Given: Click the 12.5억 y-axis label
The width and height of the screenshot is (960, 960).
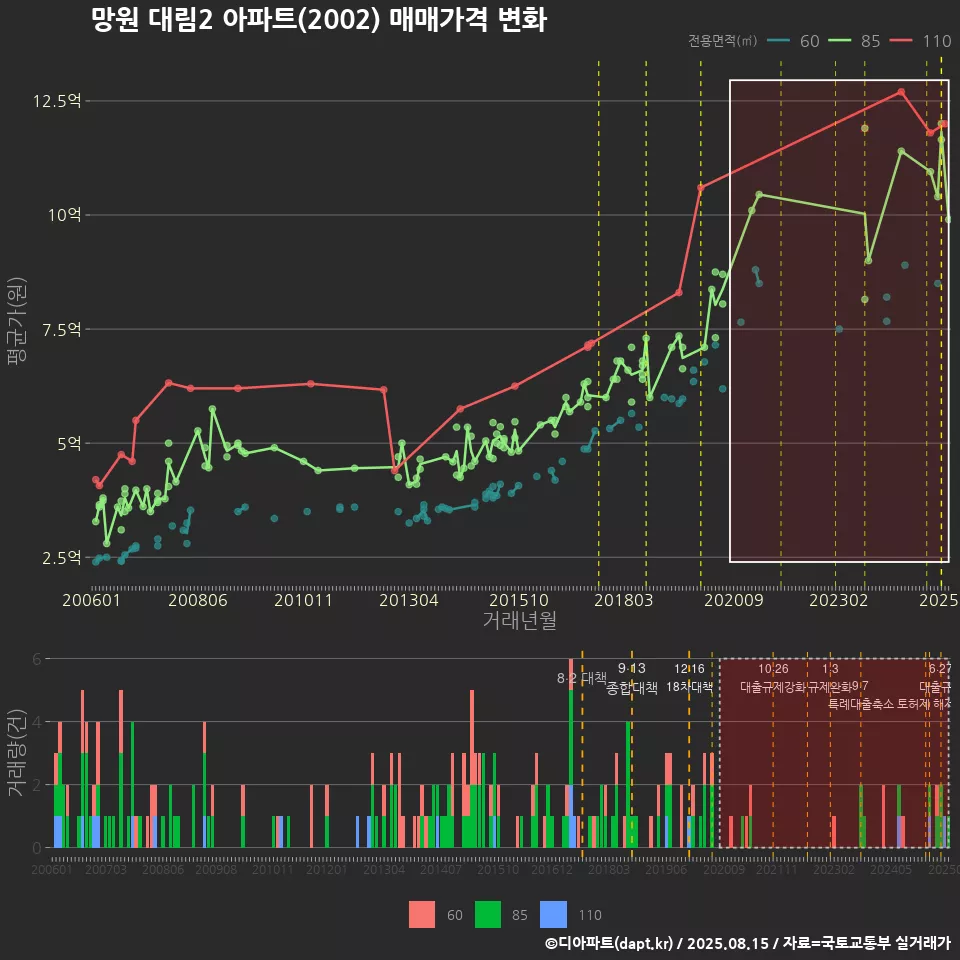Looking at the screenshot, I should point(57,101).
